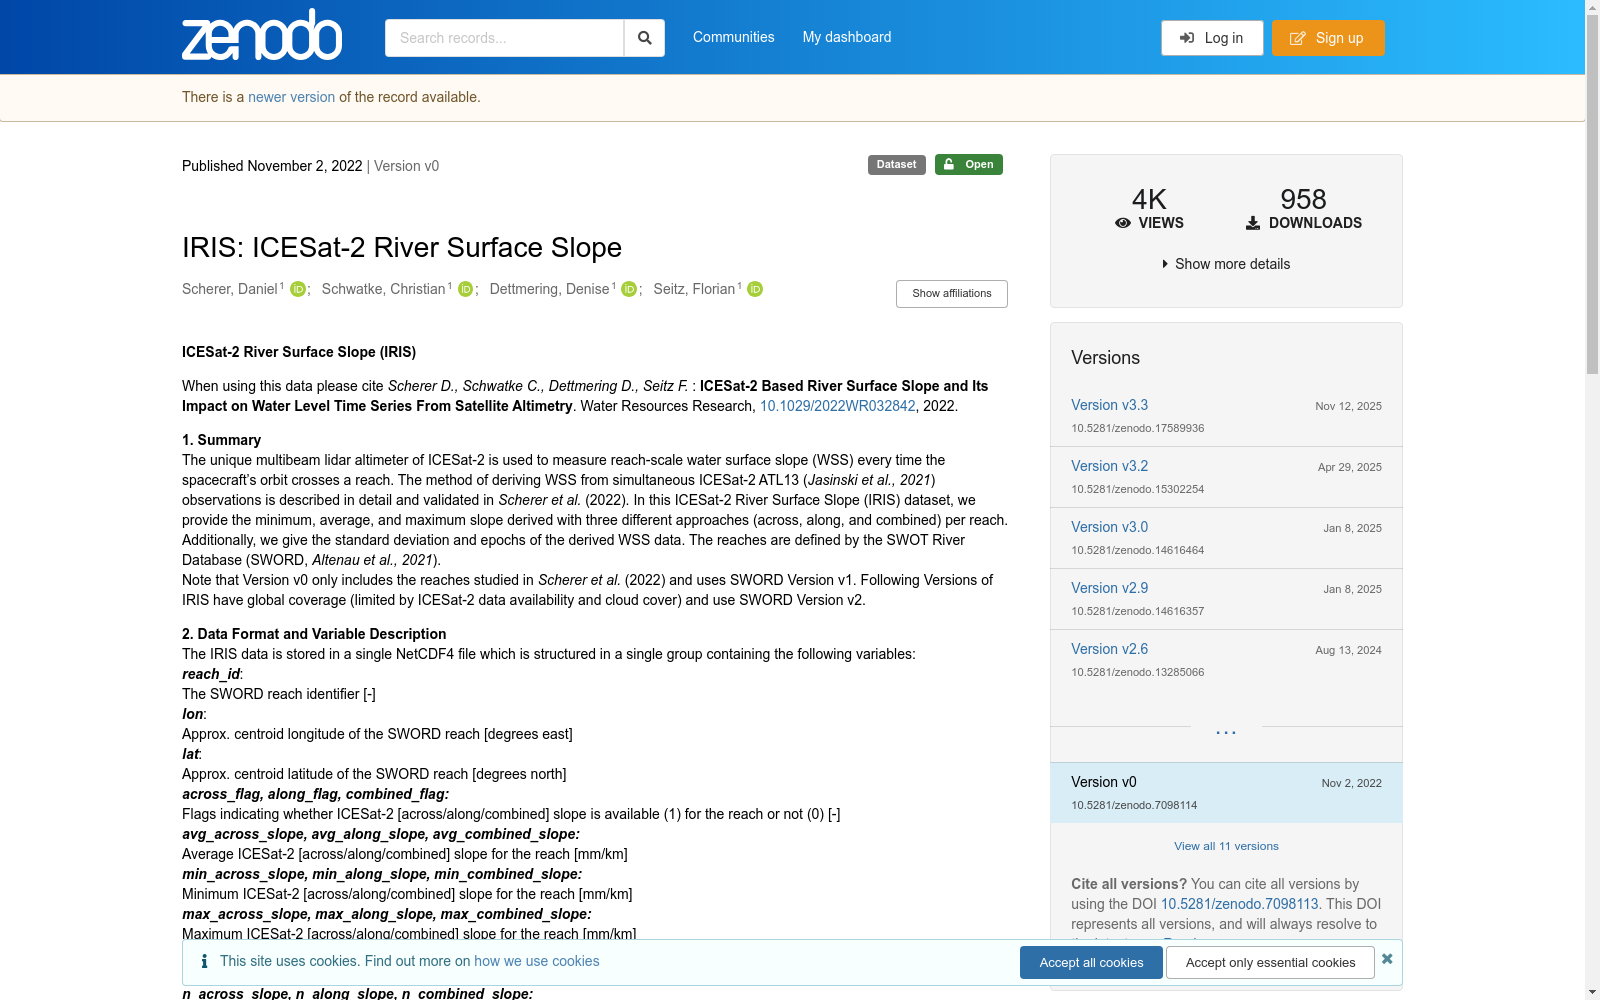Show author affiliations
The image size is (1600, 1000).
952,294
